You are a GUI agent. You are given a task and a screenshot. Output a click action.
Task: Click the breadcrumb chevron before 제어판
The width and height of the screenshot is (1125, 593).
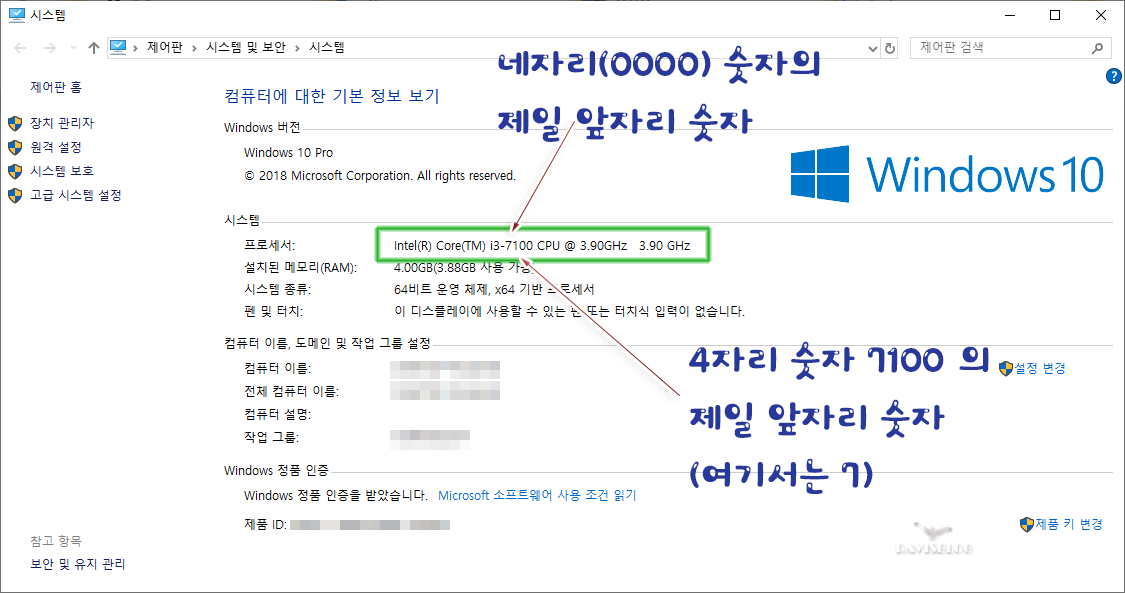(136, 48)
